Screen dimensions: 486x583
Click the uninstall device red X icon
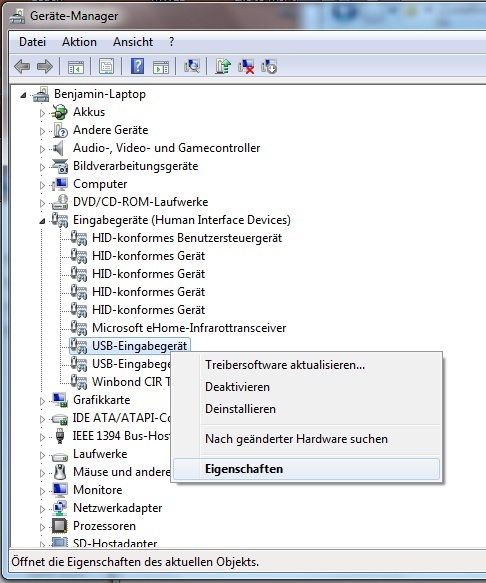(246, 66)
